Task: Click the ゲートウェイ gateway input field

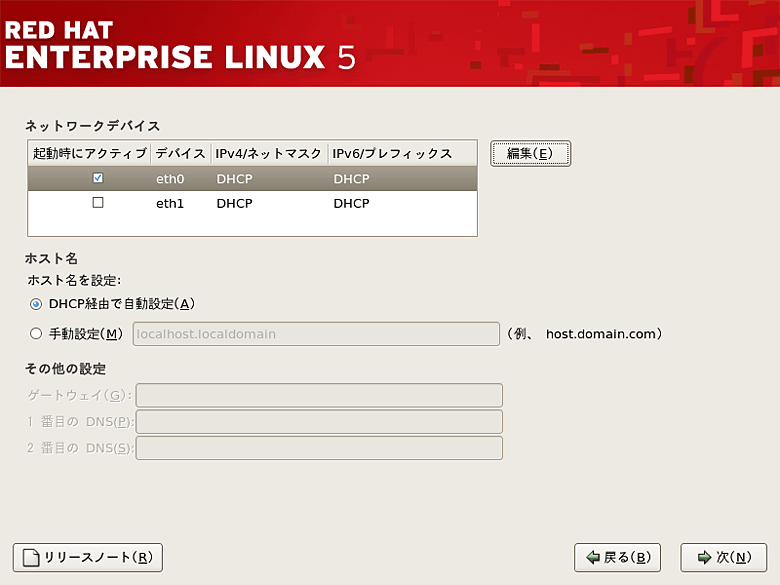Action: click(319, 396)
